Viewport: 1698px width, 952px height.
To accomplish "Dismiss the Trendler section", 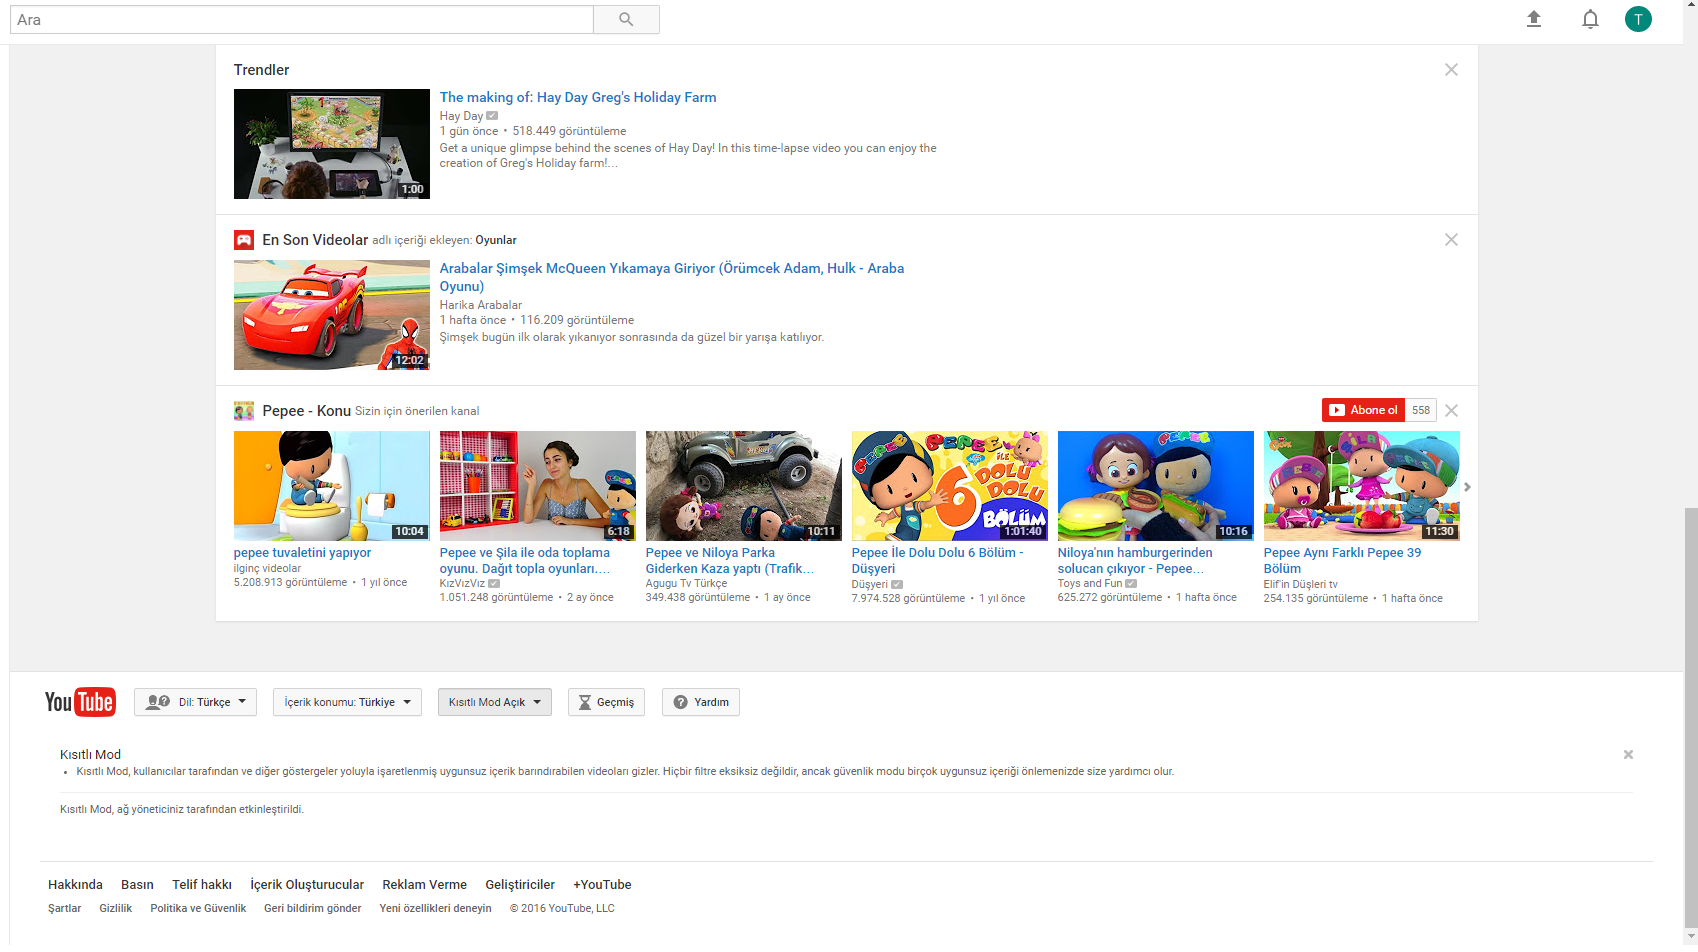I will pos(1451,70).
